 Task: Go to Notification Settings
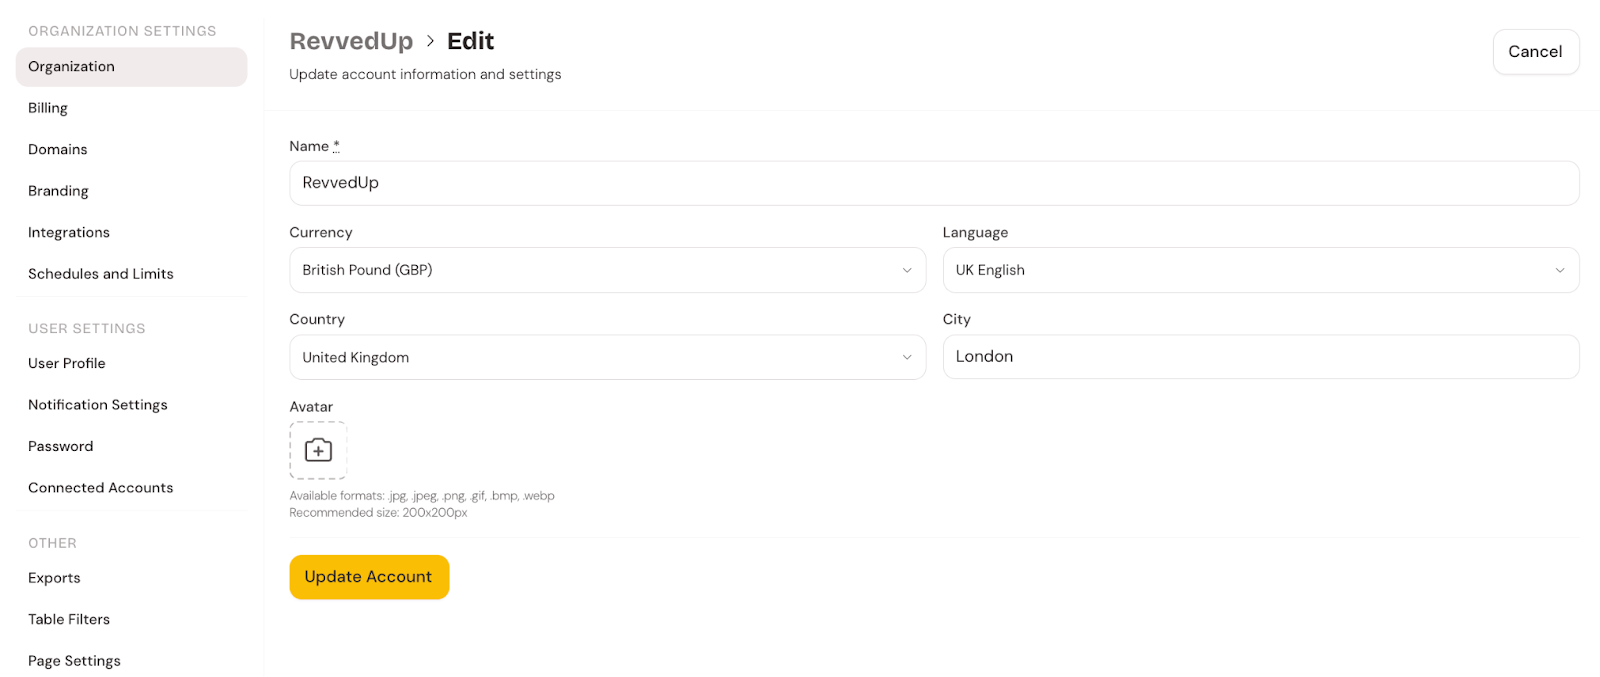coord(98,405)
